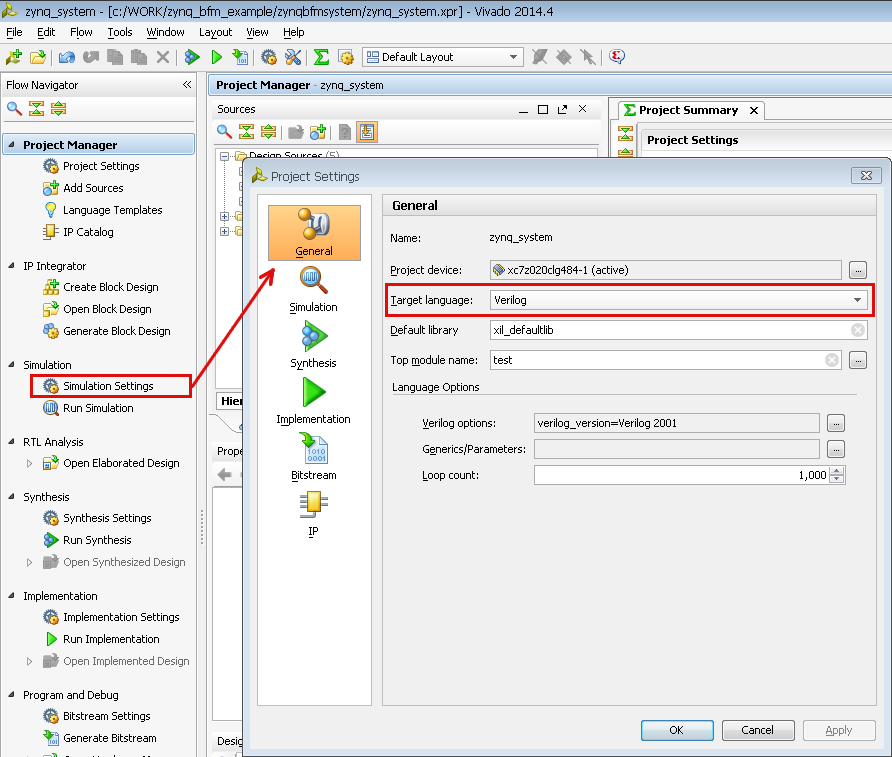Clear the Default library field
Image resolution: width=892 pixels, height=757 pixels.
(858, 330)
